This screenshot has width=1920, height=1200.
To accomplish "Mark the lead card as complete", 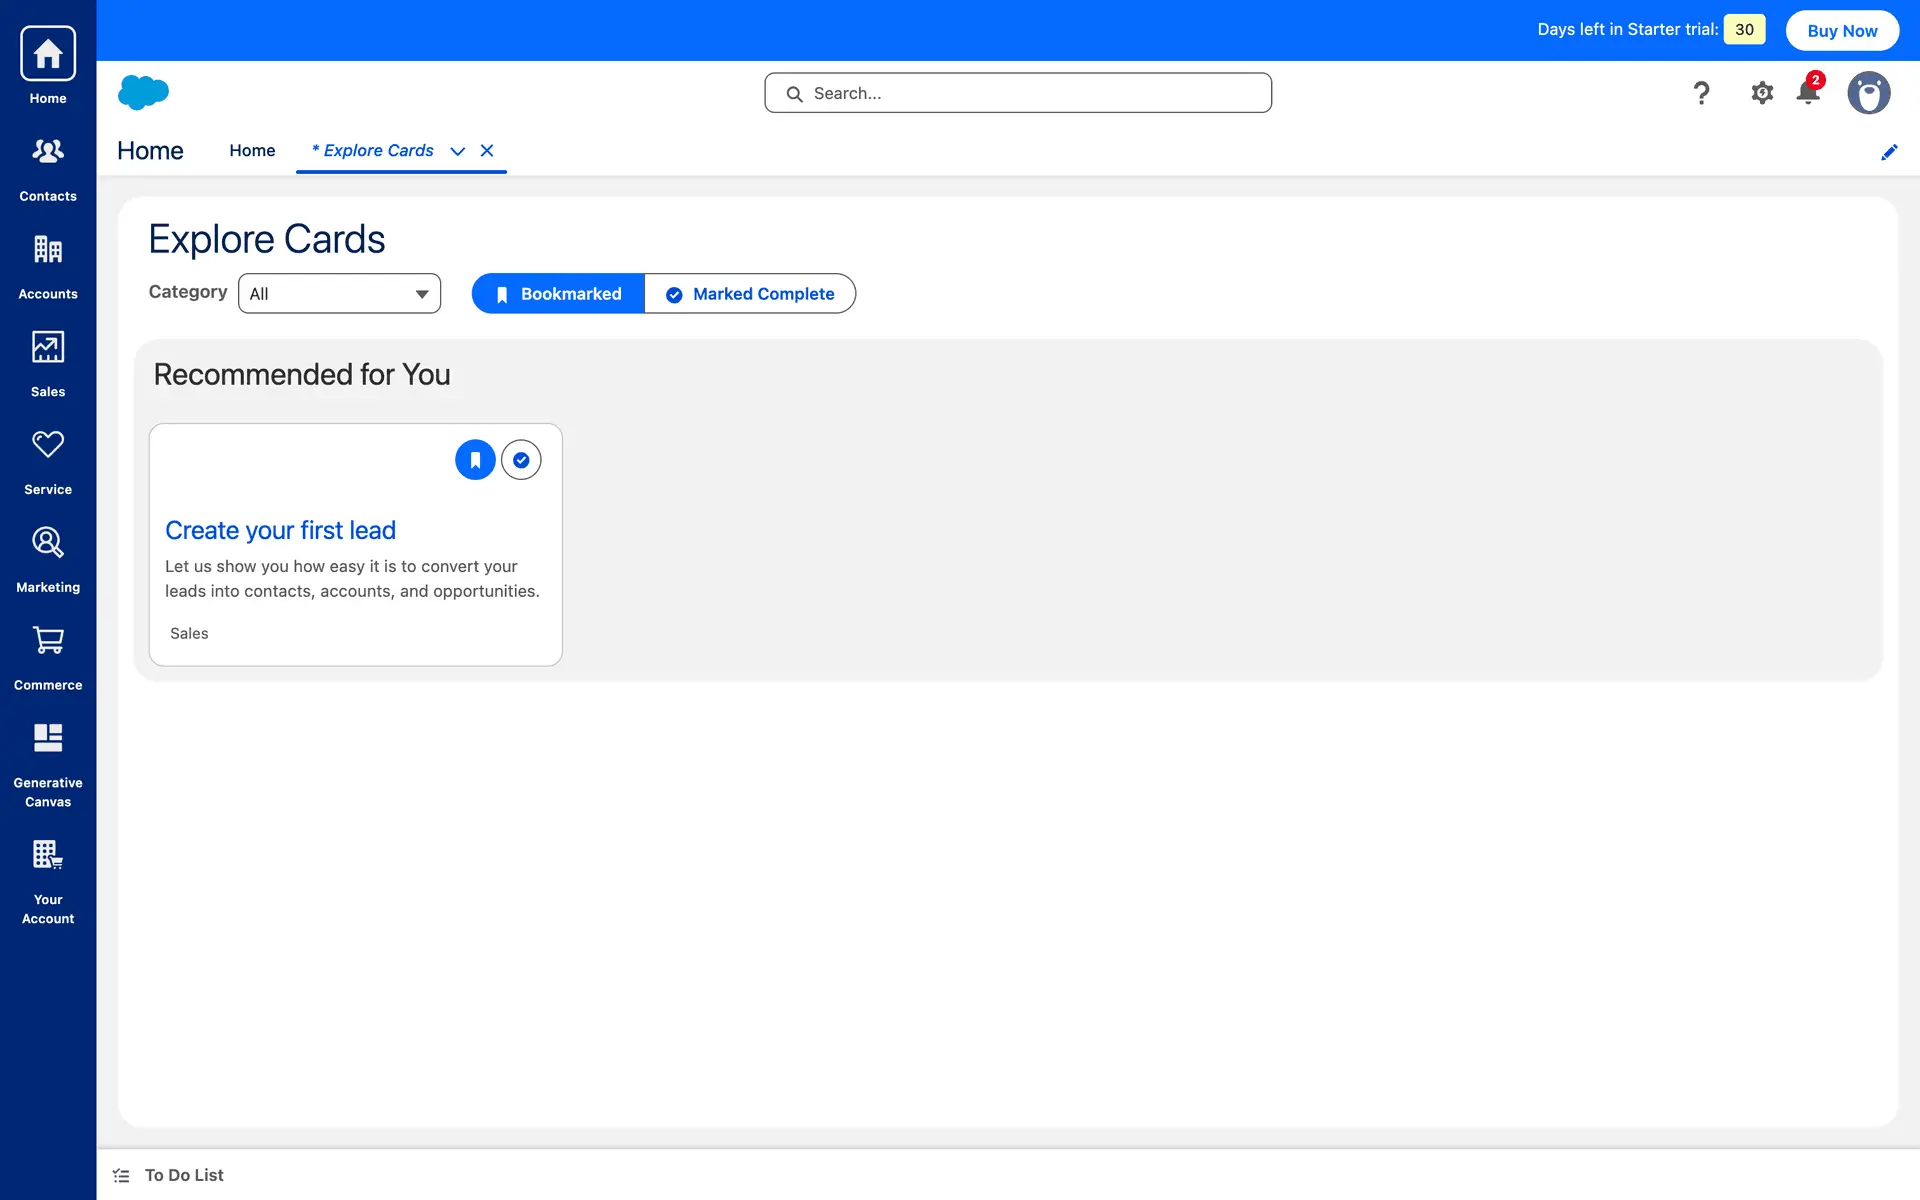I will coord(521,460).
